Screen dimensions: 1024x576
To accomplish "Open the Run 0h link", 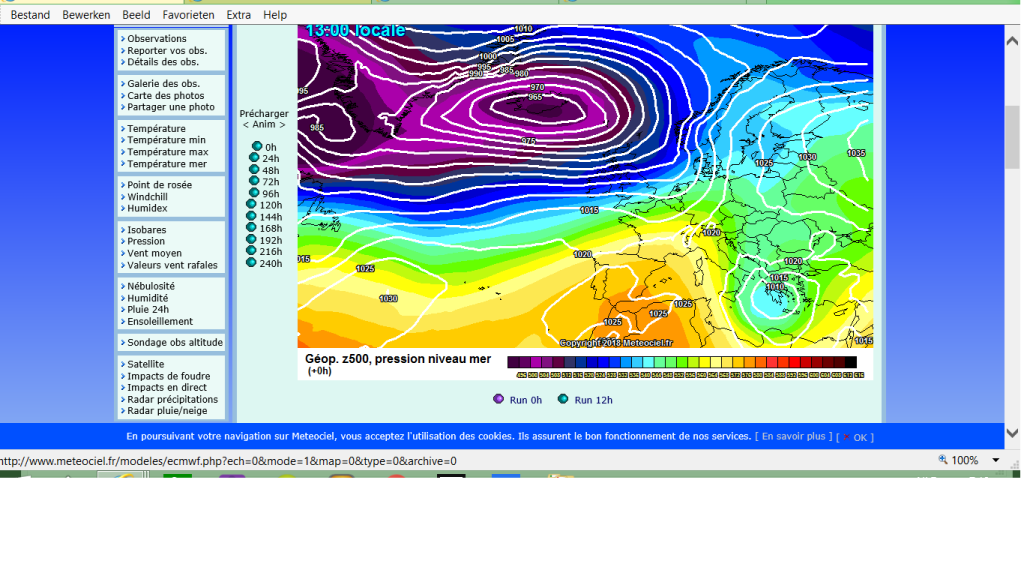I will click(526, 400).
